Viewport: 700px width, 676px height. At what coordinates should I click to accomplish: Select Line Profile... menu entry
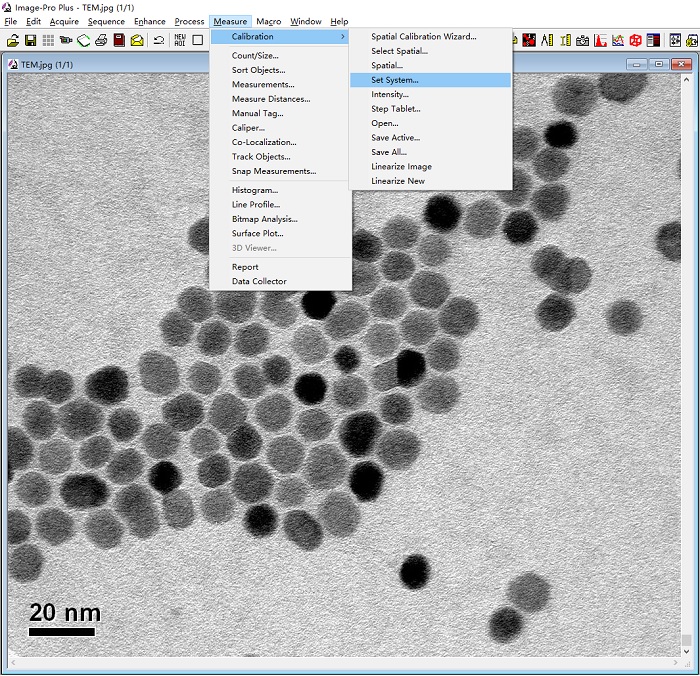(x=256, y=205)
